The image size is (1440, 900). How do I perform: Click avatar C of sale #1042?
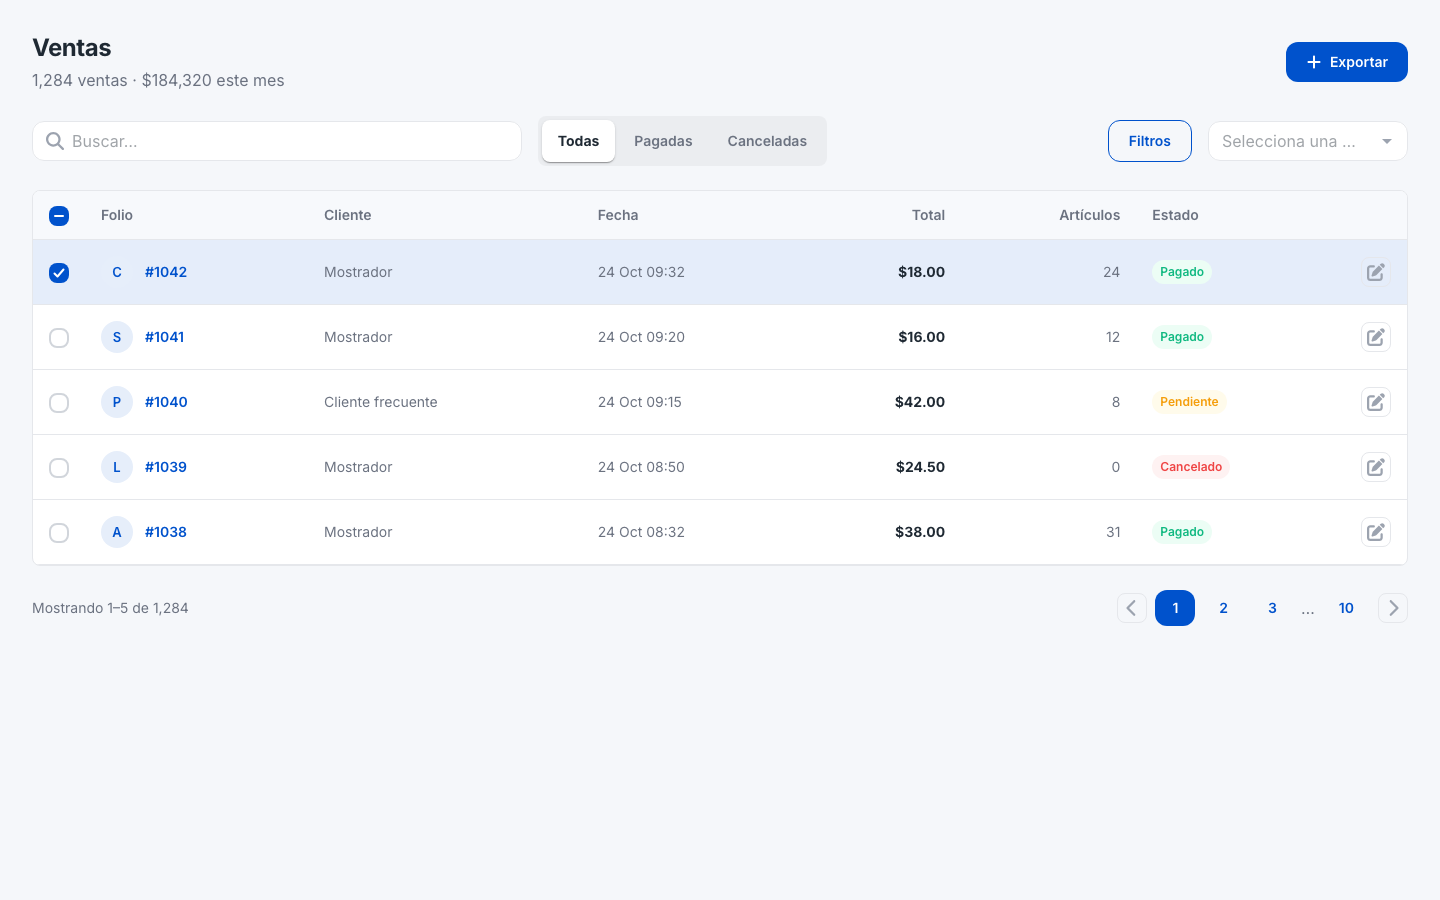pyautogui.click(x=117, y=272)
